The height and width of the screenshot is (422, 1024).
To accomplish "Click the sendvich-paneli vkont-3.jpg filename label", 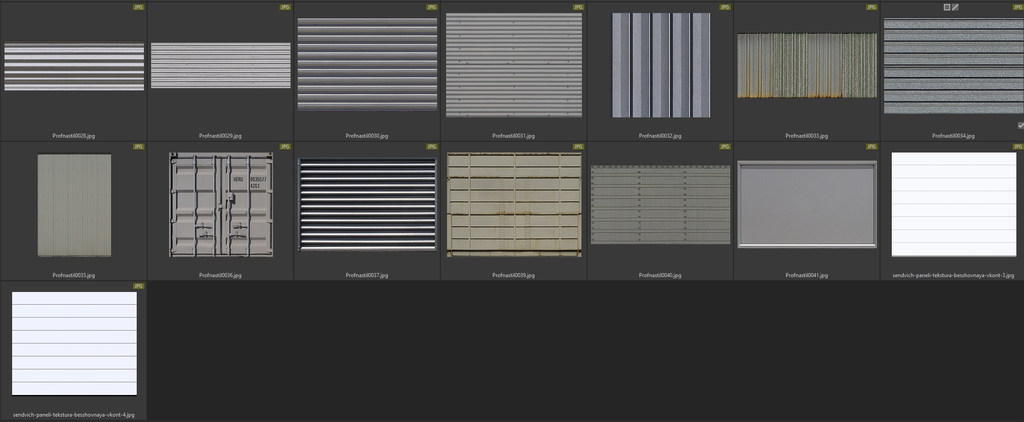I will pyautogui.click(x=953, y=275).
